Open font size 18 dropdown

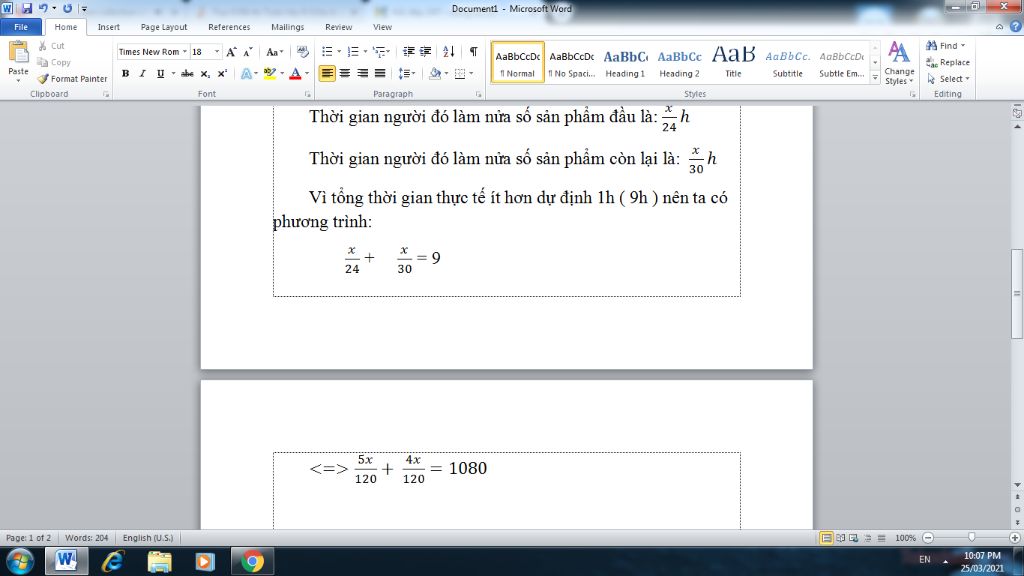(217, 52)
